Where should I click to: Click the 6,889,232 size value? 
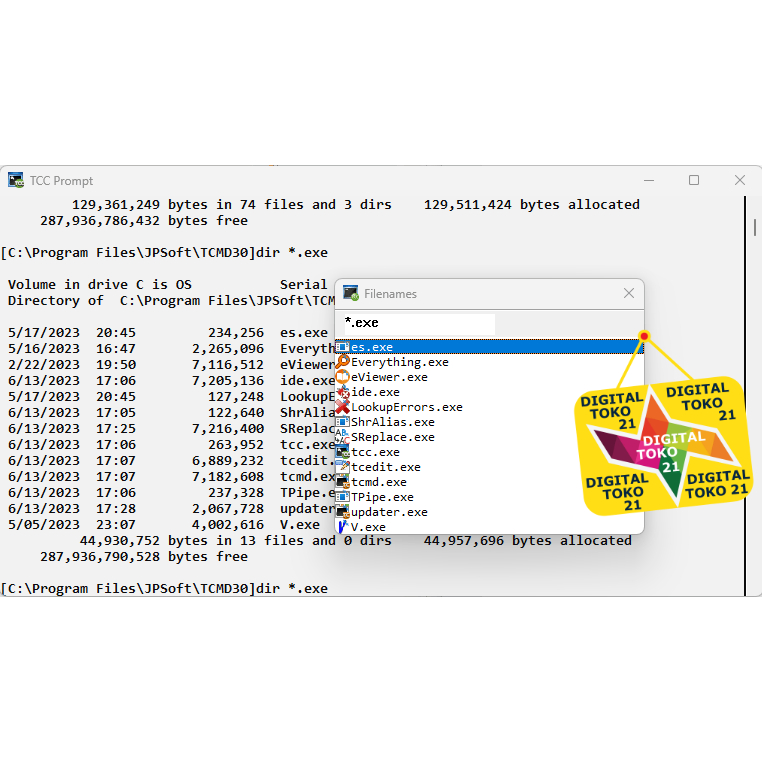[x=227, y=461]
